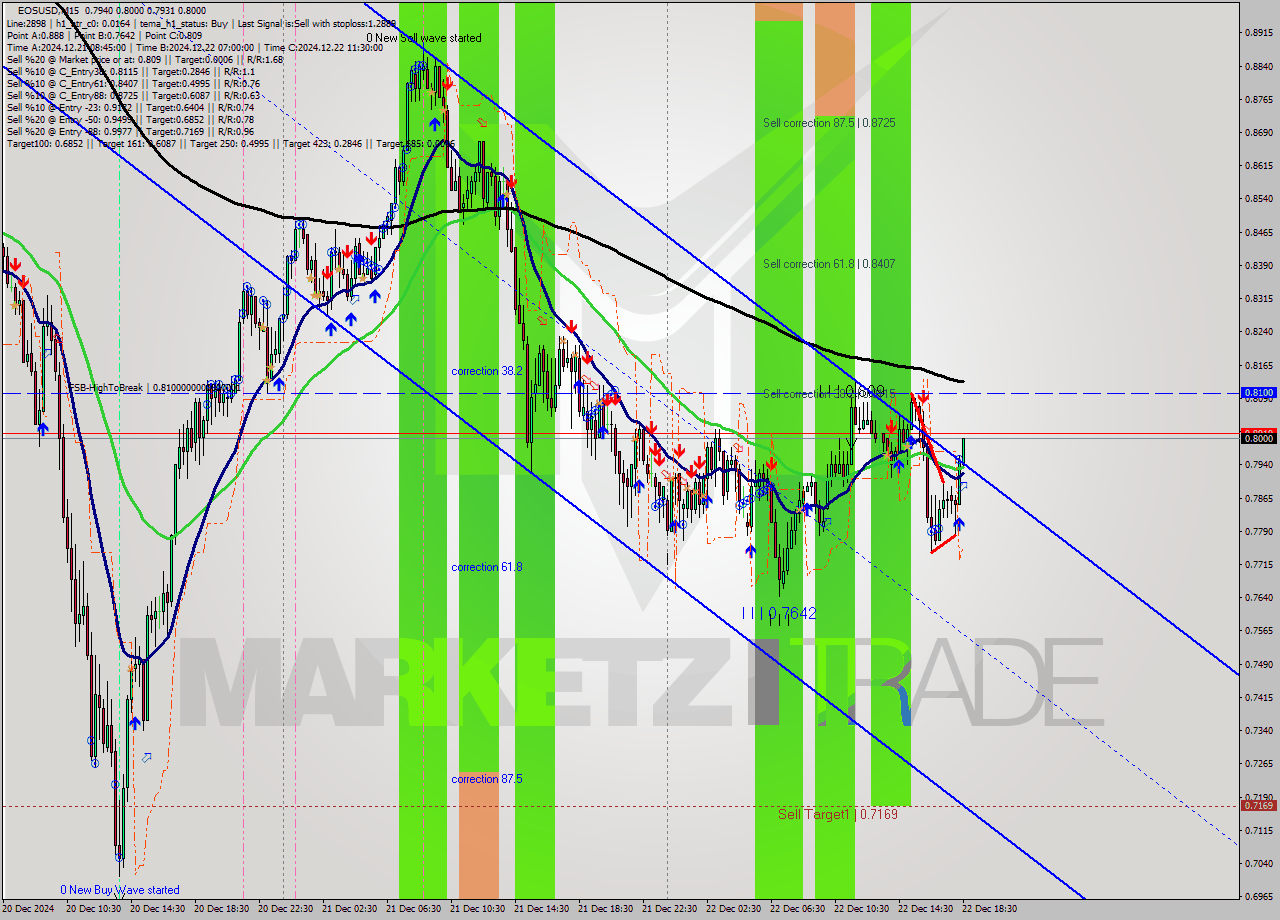This screenshot has width=1280, height=920.
Task: Select the 'Time A:2024.12.21 08:45:00' text
Action: pyautogui.click(x=66, y=47)
